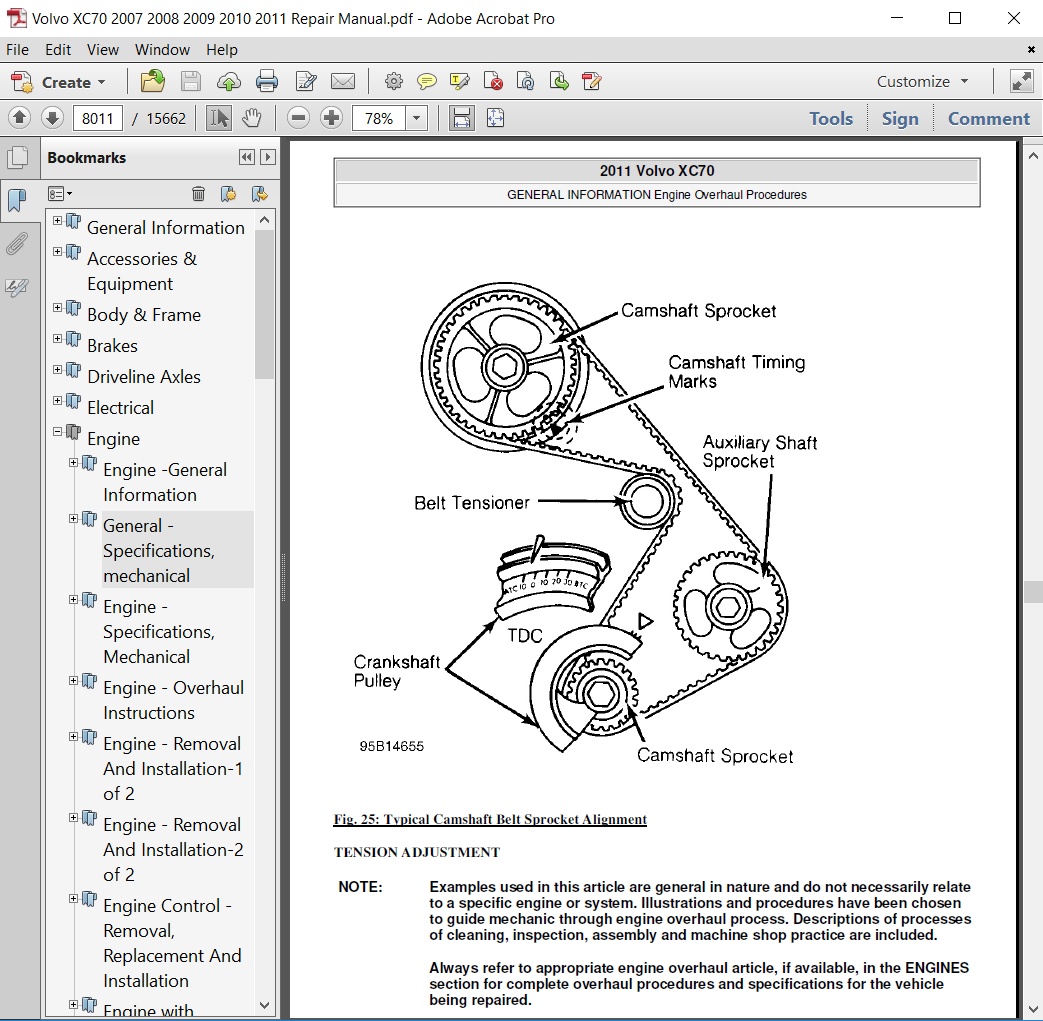
Task: Select Engine - Removal And Installation-1 bookmark
Action: 173,768
